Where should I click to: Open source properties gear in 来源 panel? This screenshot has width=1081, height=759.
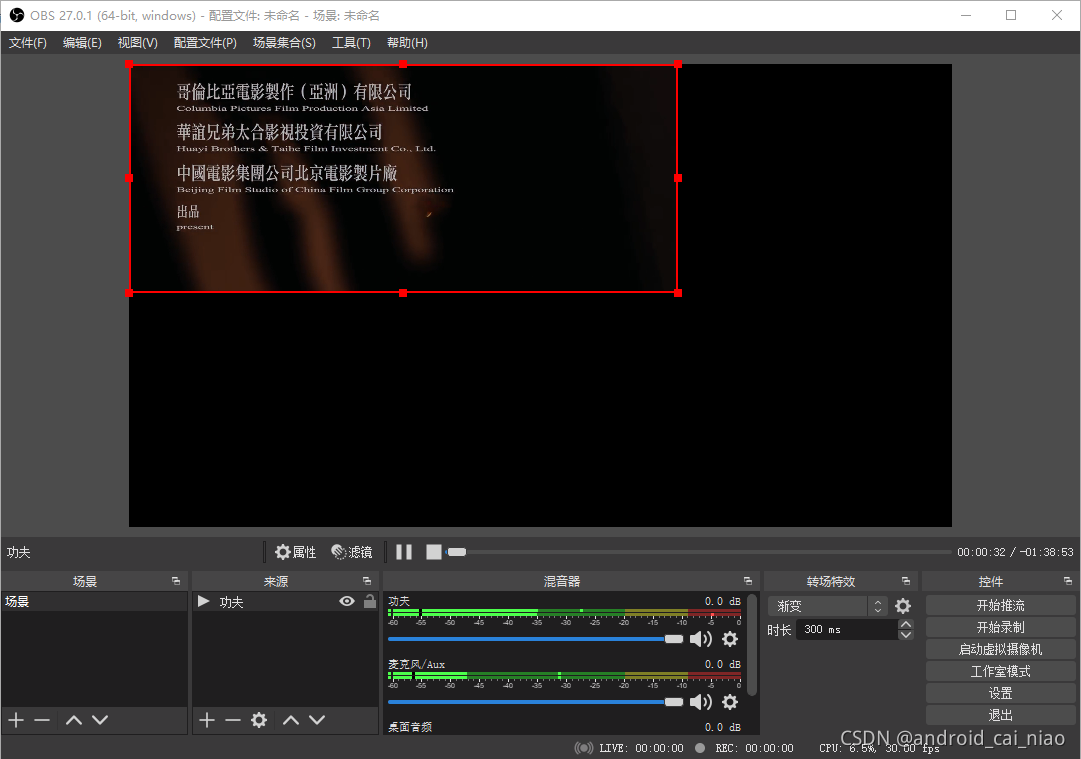click(259, 720)
